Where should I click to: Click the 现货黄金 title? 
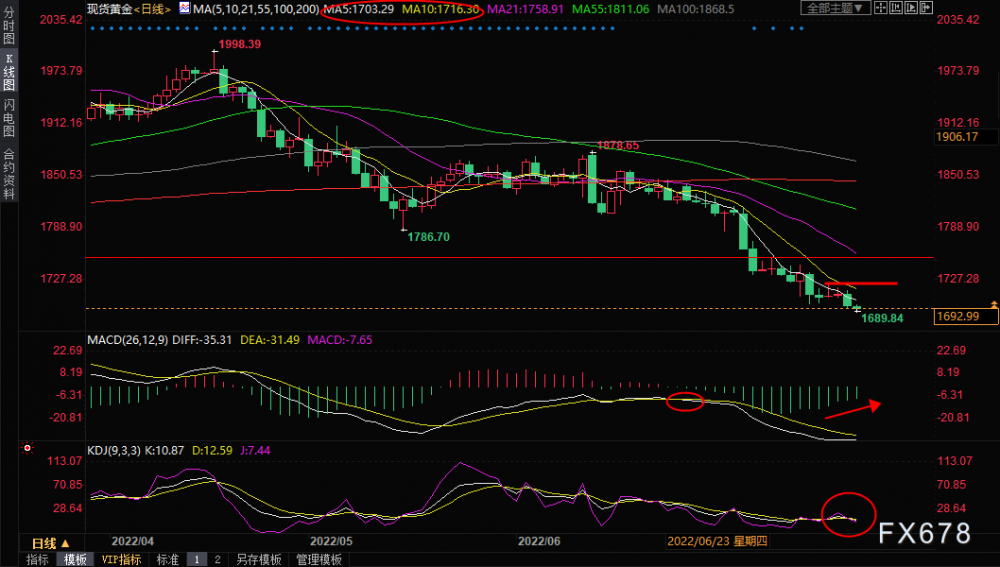(x=110, y=9)
